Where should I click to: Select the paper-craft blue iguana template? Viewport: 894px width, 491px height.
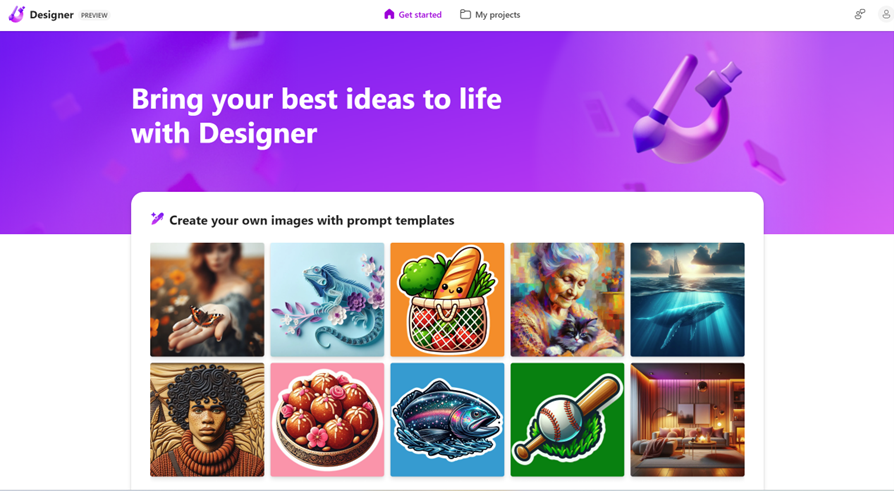[327, 299]
